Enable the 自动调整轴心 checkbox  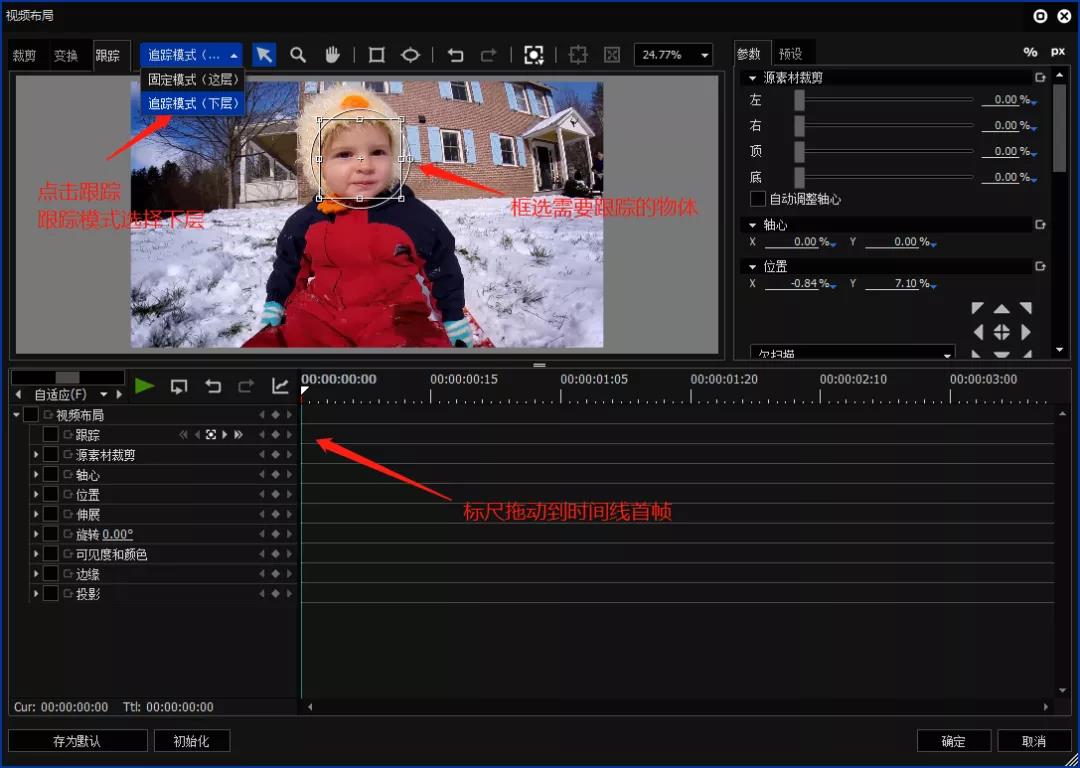(758, 199)
